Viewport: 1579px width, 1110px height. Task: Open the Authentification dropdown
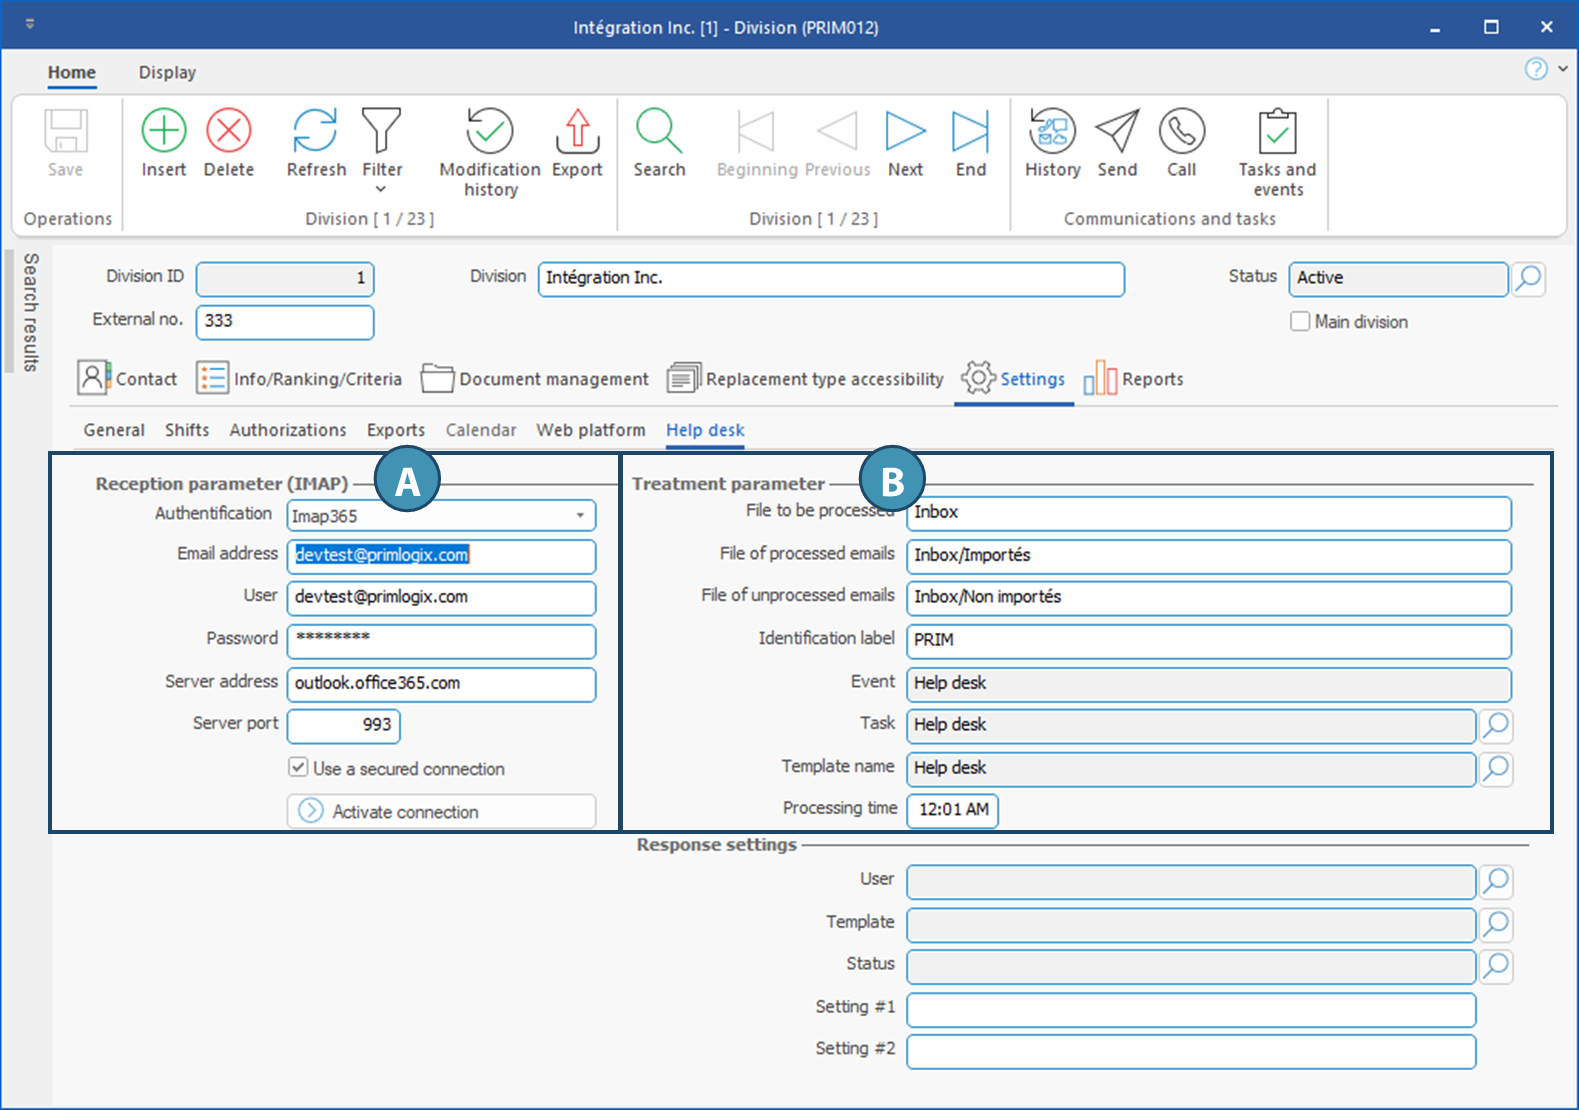point(580,516)
